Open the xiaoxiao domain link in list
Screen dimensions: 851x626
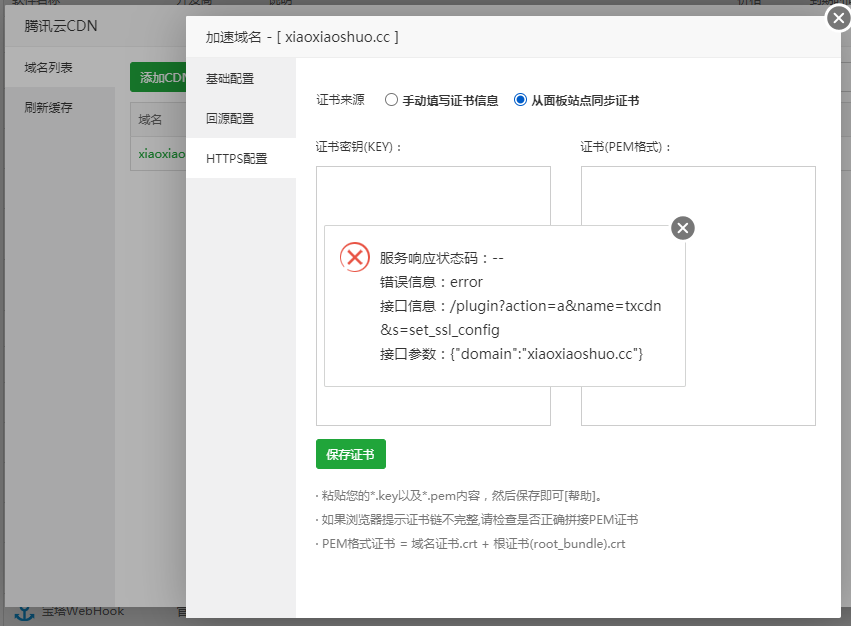point(162,154)
